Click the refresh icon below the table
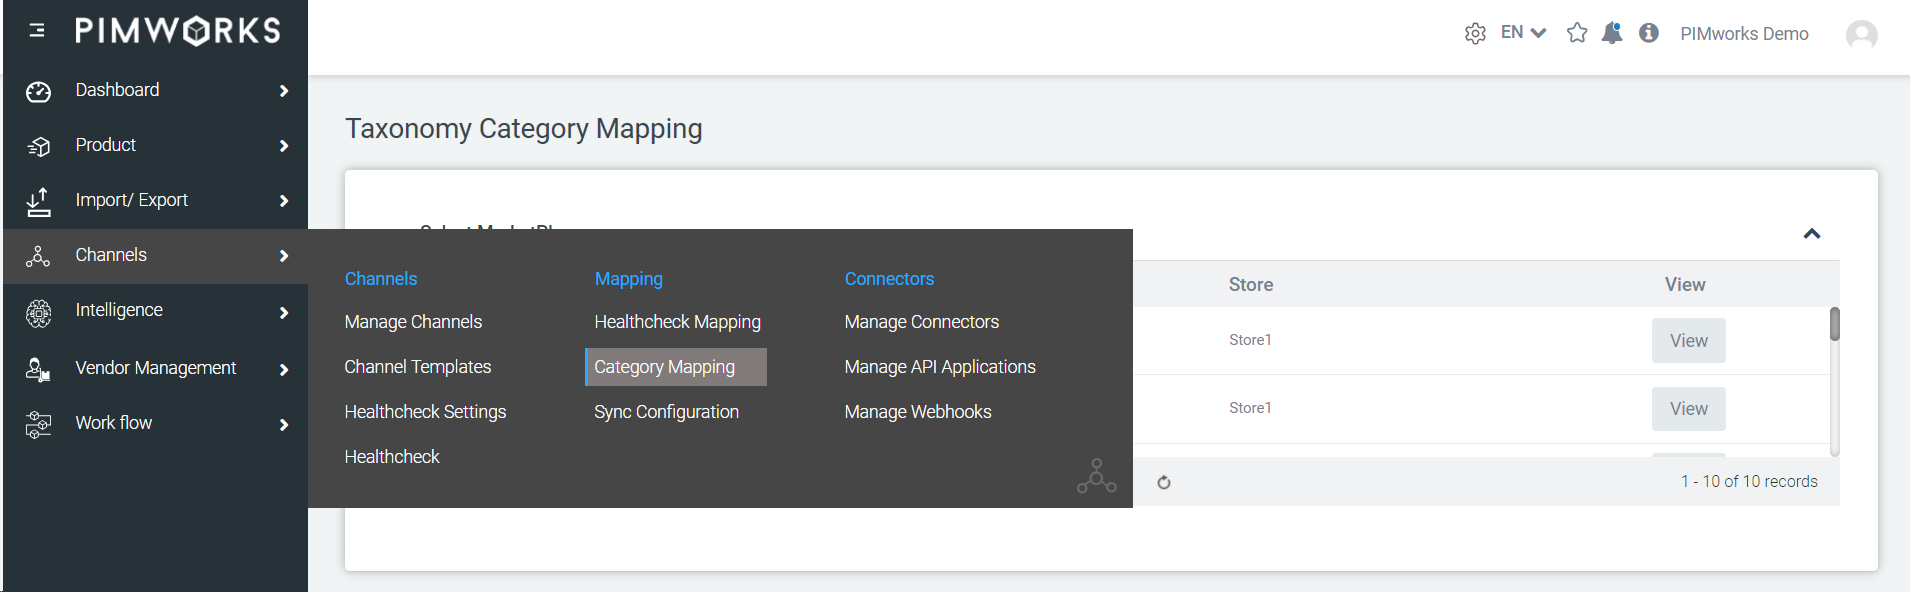Screen dimensions: 1910x592 [x=1164, y=482]
